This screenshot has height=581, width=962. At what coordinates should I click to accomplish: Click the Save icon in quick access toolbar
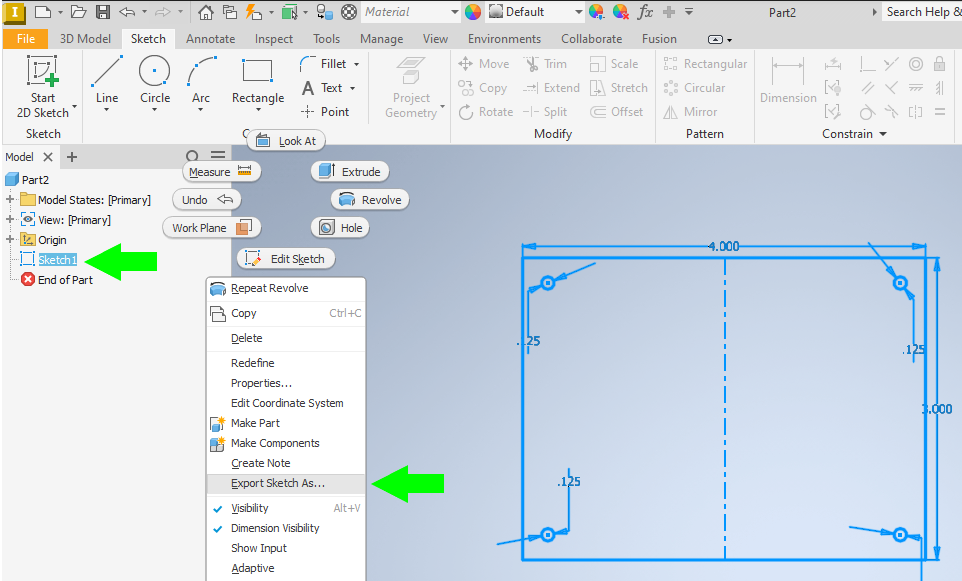[x=103, y=12]
